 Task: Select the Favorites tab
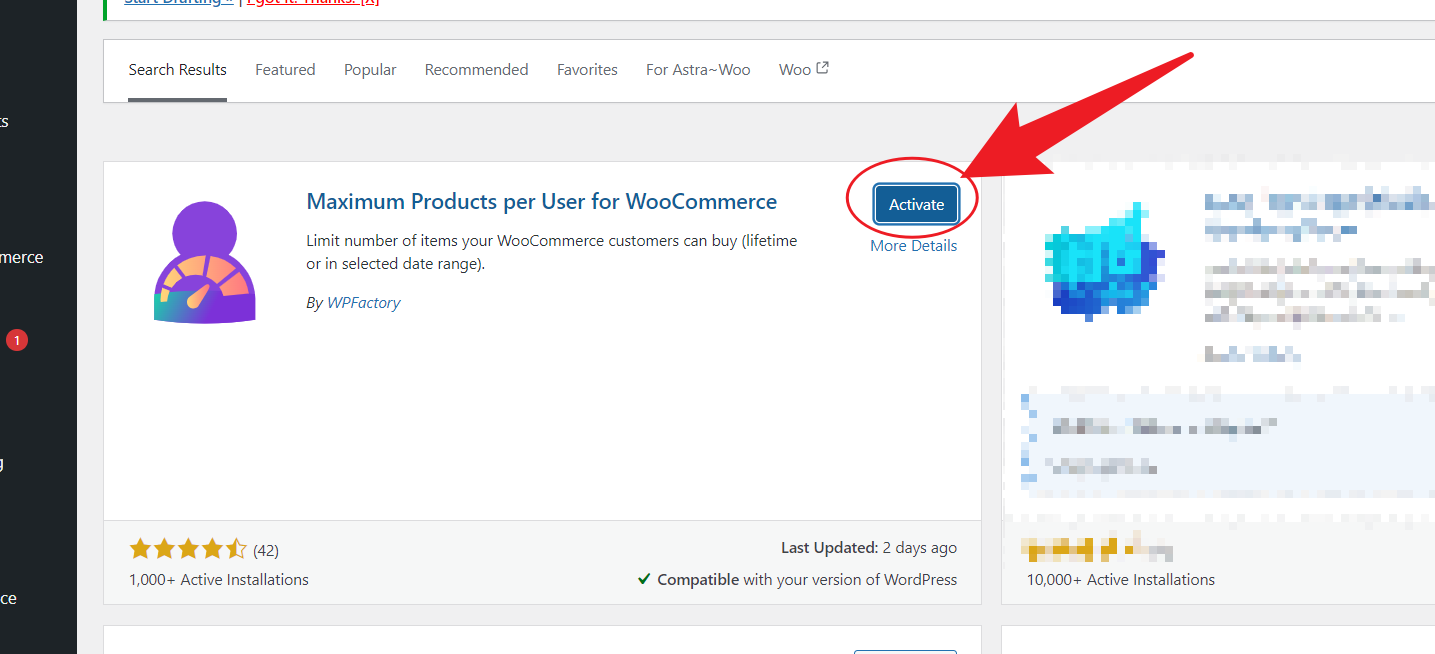[587, 70]
